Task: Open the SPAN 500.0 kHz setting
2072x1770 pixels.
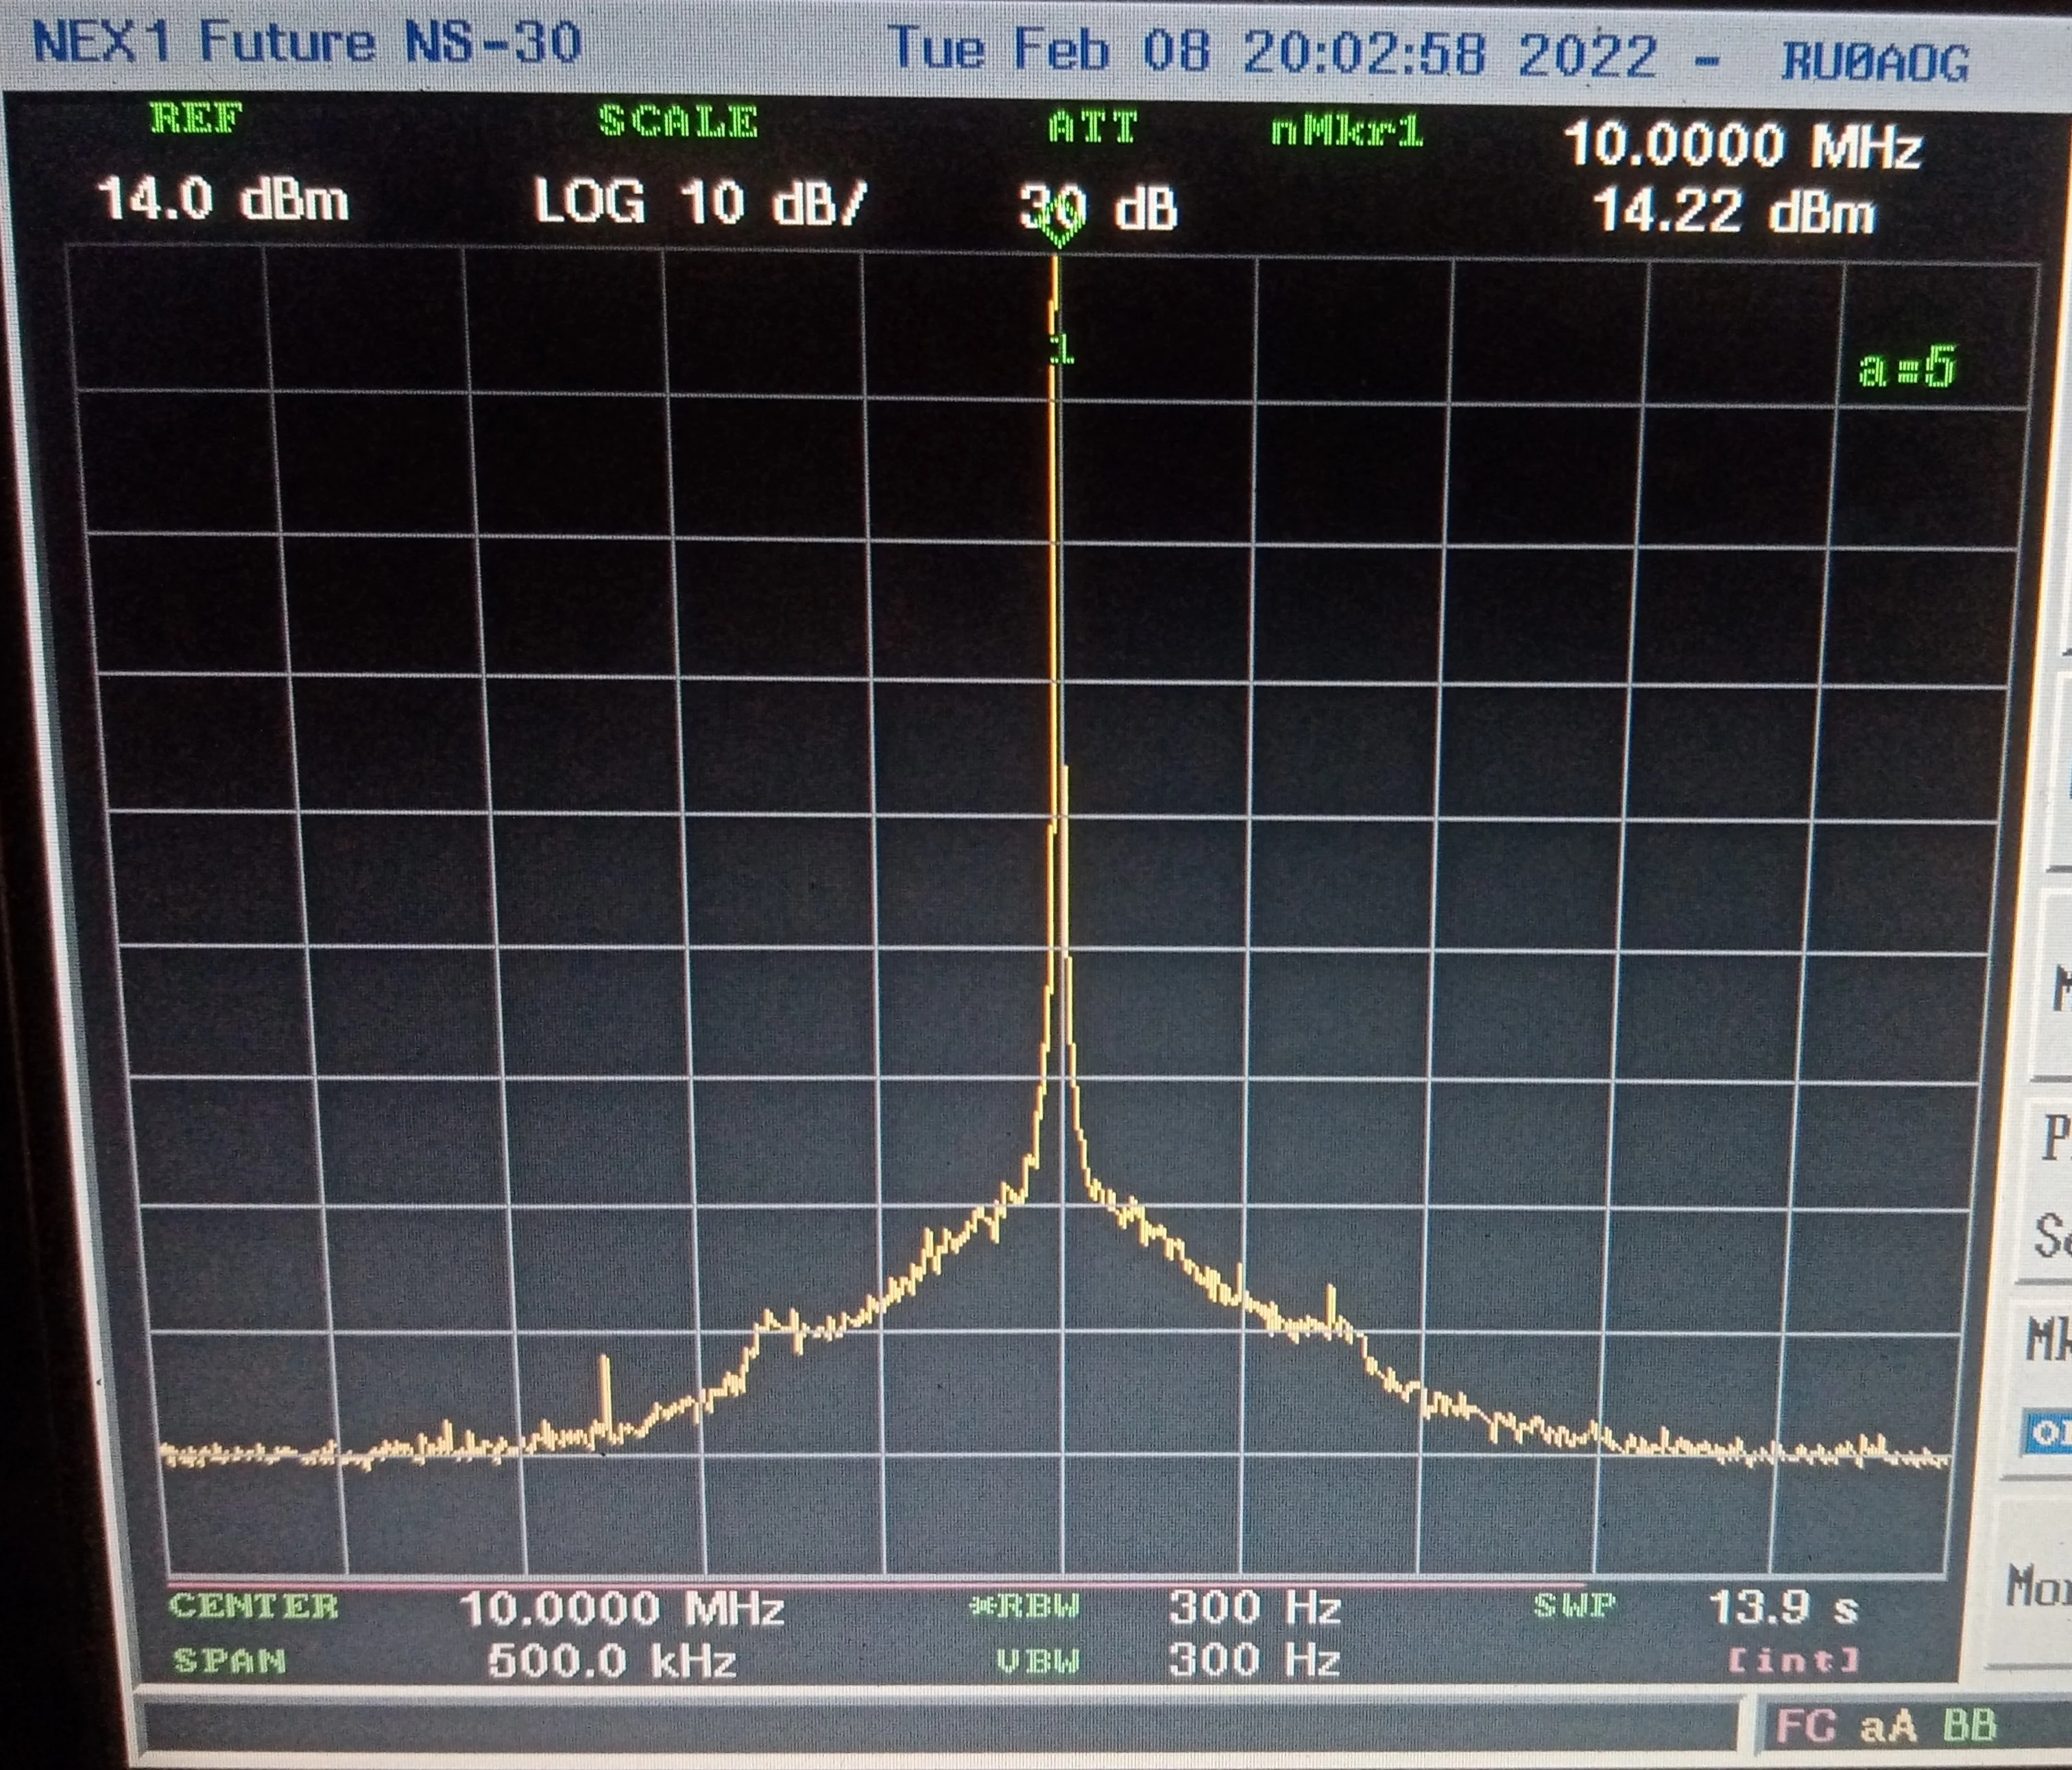Action: (x=611, y=1662)
